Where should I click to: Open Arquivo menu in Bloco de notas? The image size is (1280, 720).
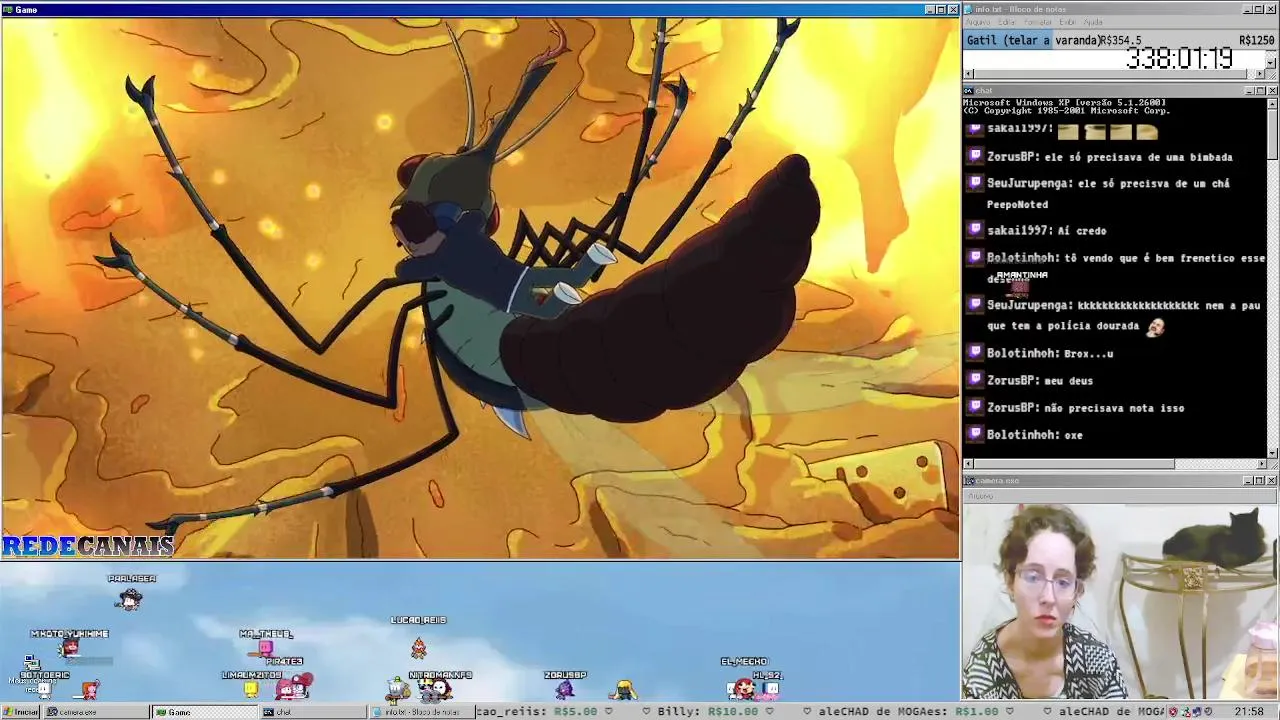tap(977, 22)
